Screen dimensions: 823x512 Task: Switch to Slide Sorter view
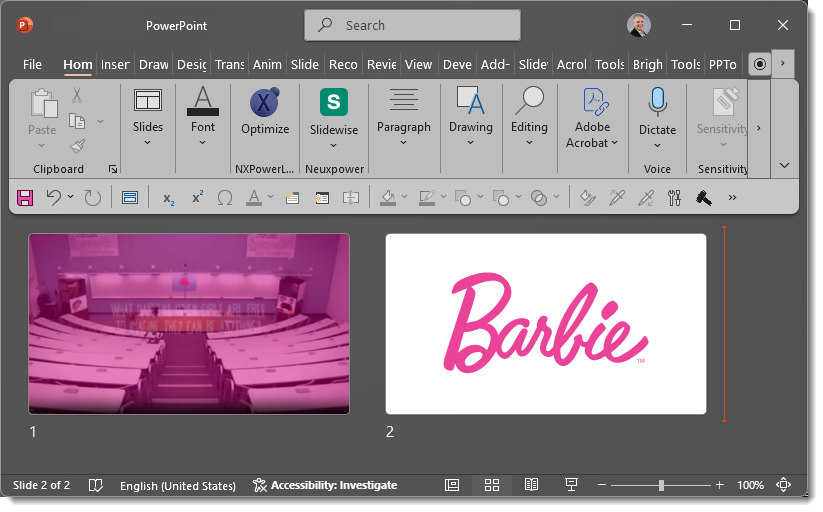pos(492,485)
